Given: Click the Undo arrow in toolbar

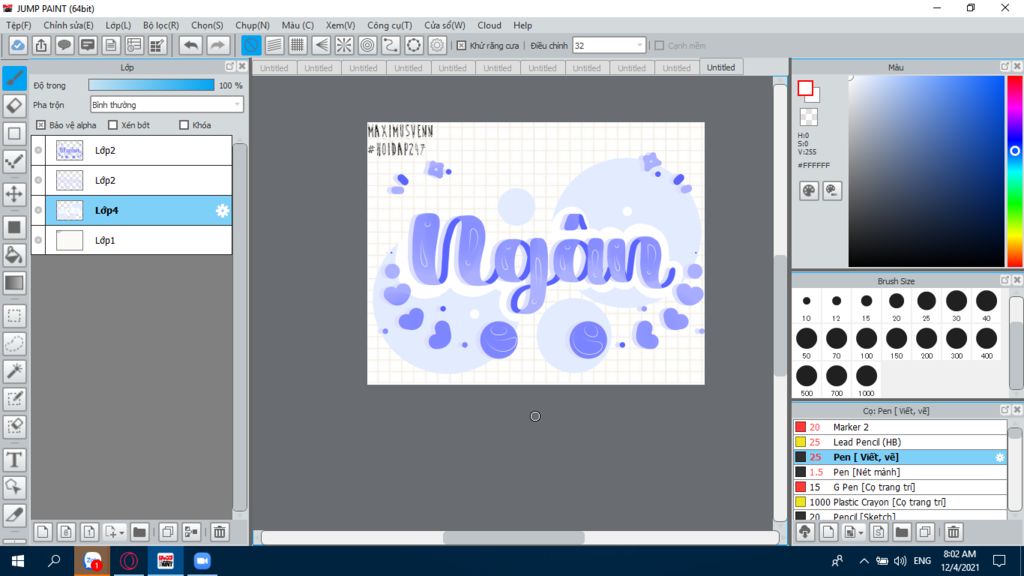Looking at the screenshot, I should pos(191,45).
